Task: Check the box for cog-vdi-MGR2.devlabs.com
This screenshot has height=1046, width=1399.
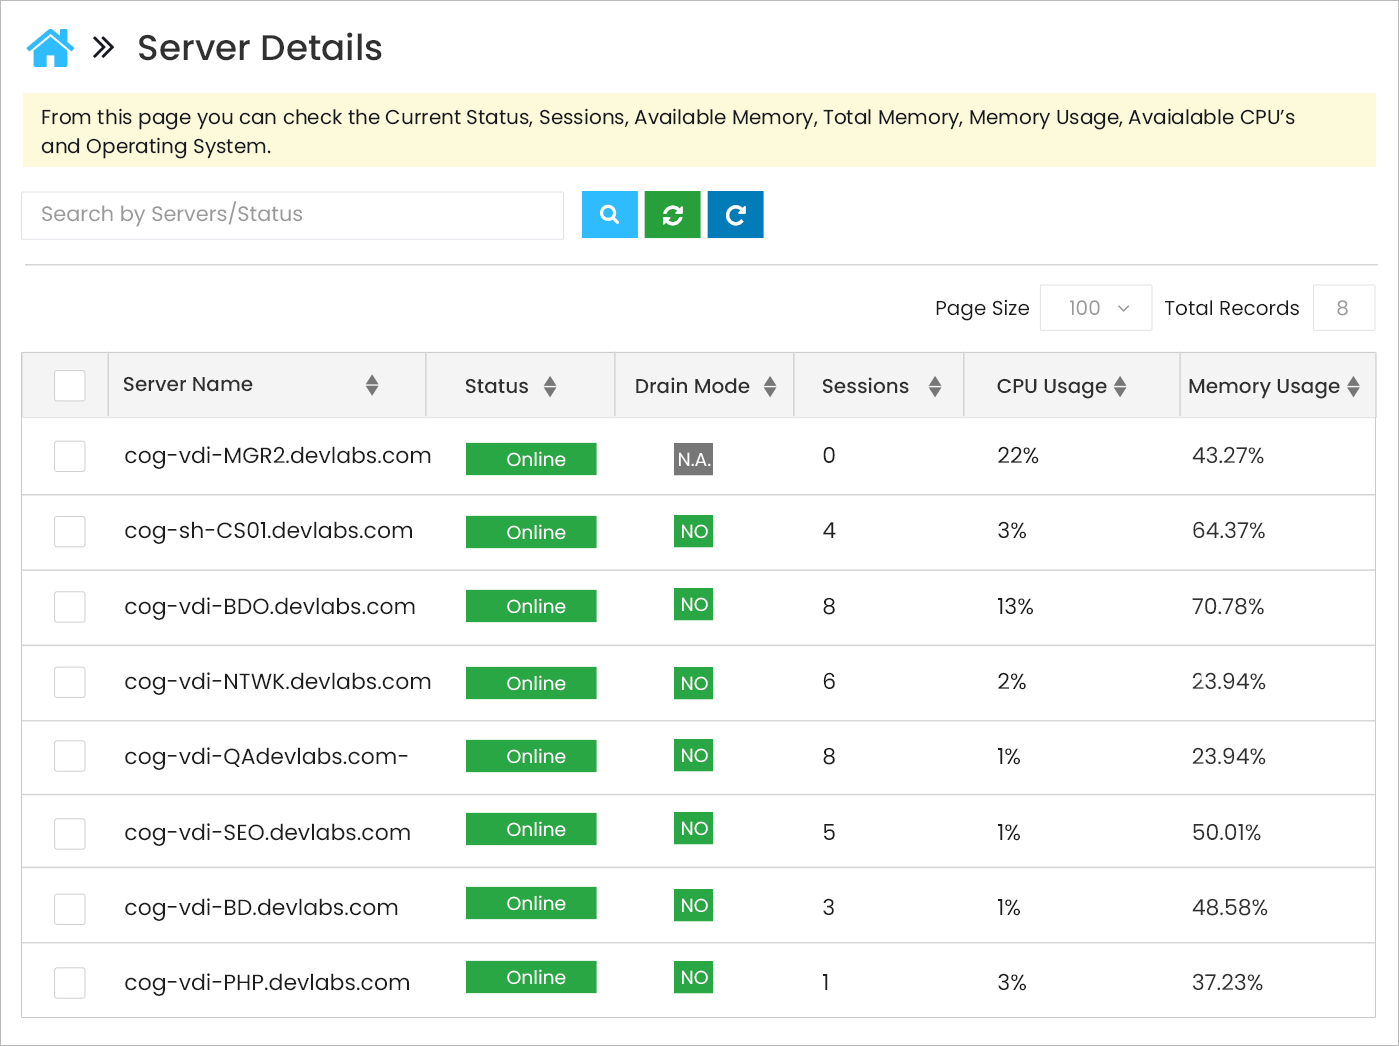Action: (70, 456)
